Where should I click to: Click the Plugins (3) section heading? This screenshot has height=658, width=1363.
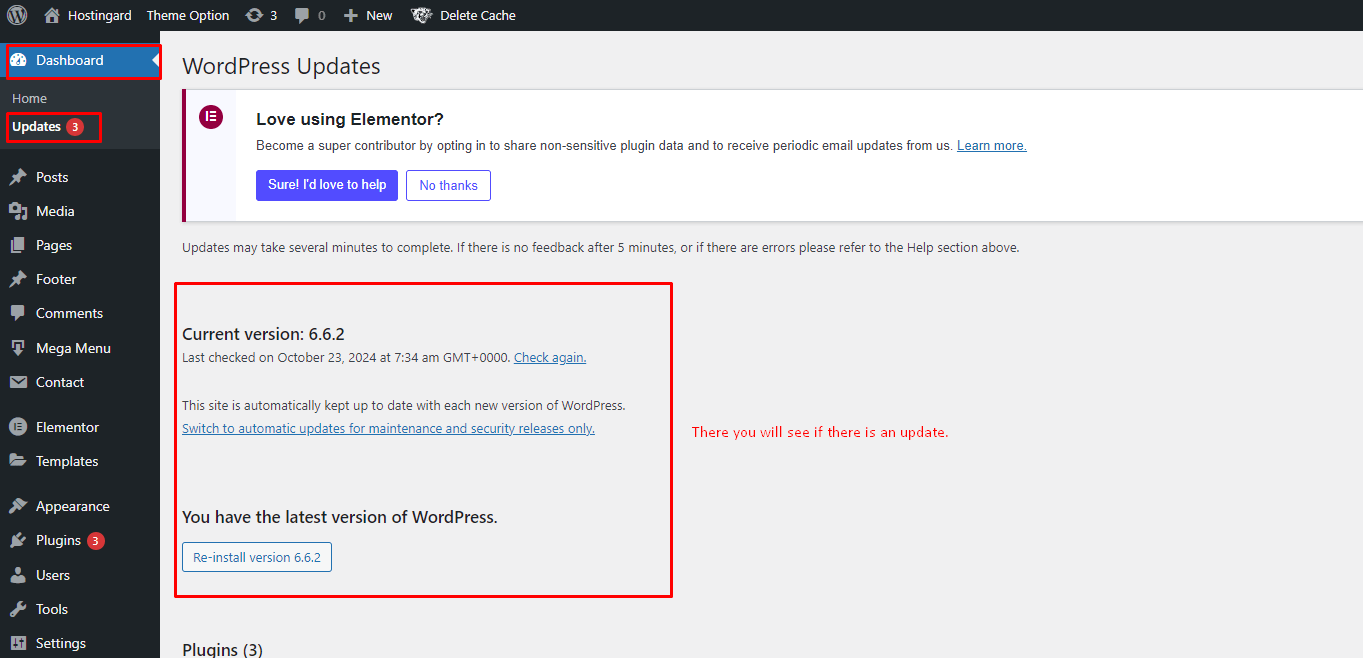pyautogui.click(x=222, y=649)
